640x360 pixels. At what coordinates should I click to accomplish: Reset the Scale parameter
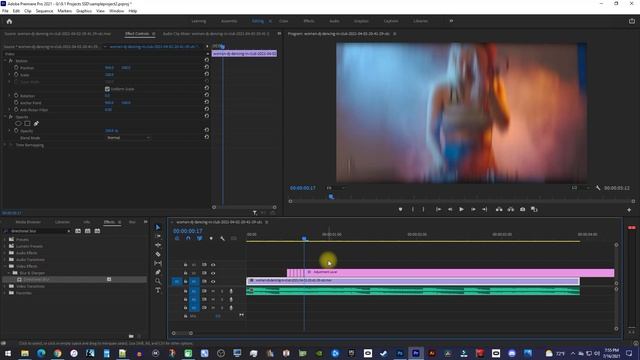click(x=207, y=74)
